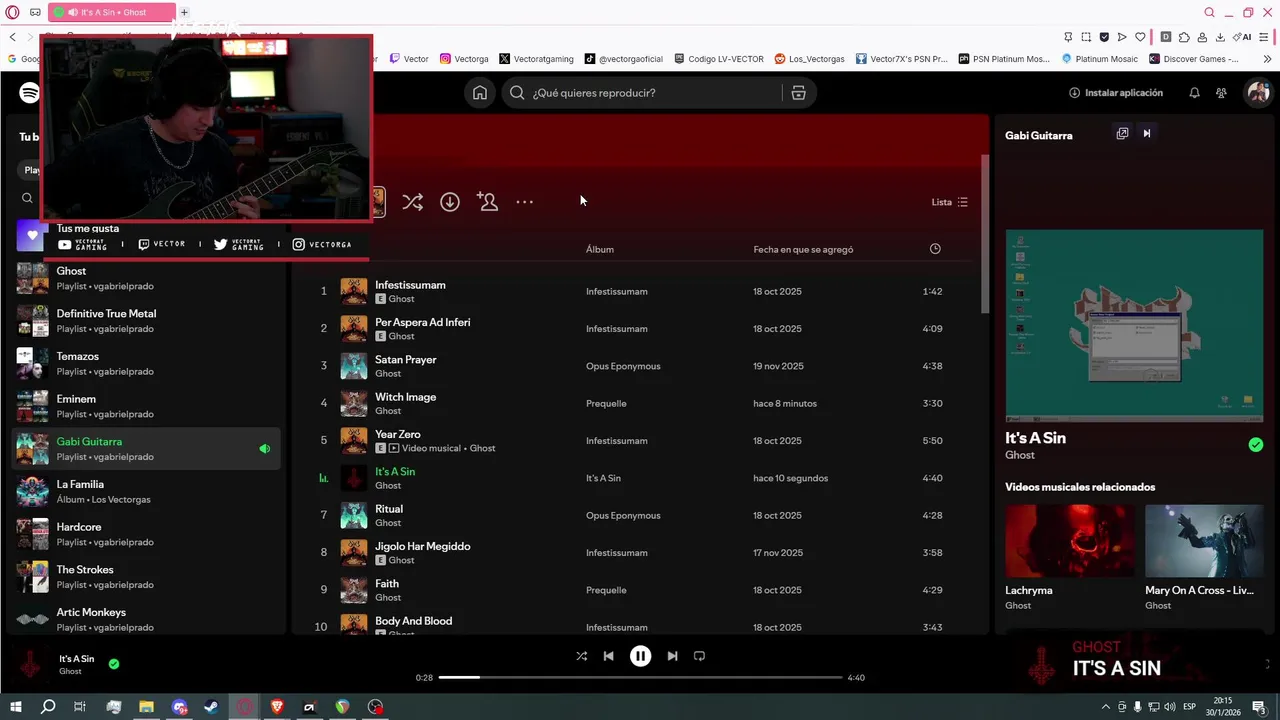The height and width of the screenshot is (720, 1280).
Task: Pause the current song
Action: [640, 656]
